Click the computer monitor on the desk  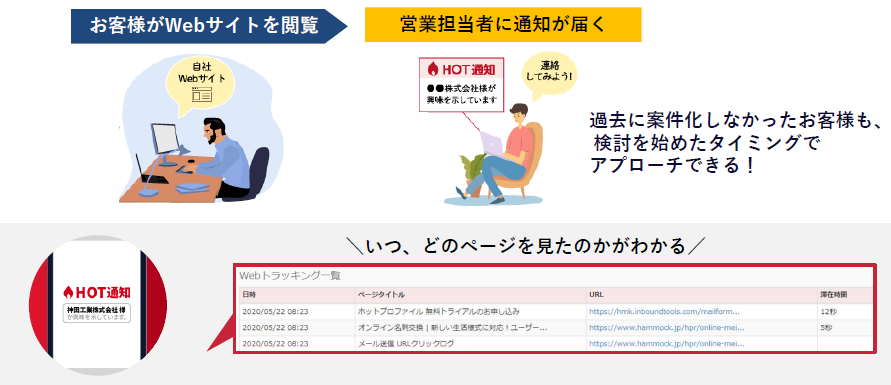pyautogui.click(x=165, y=142)
